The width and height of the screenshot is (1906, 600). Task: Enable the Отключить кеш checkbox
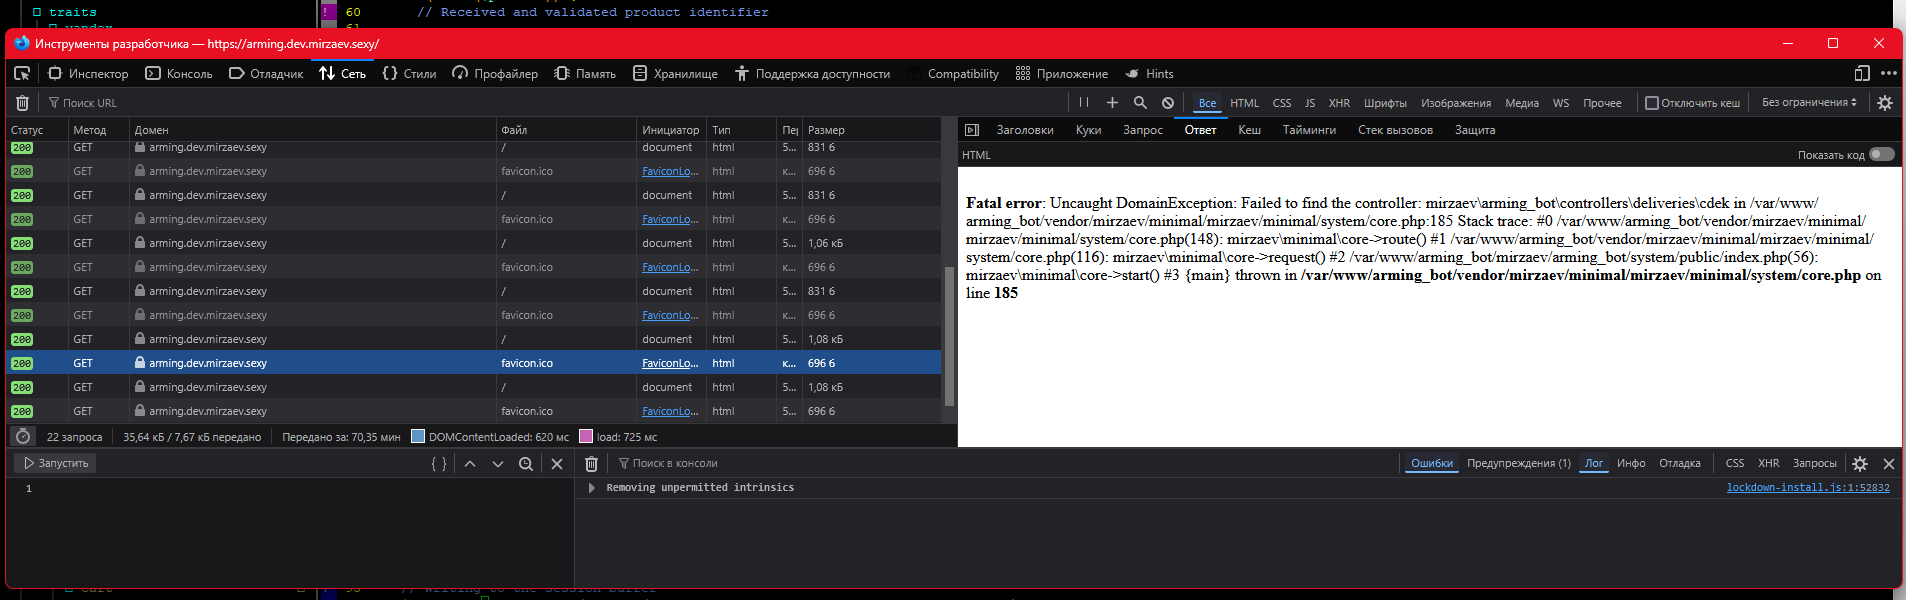pyautogui.click(x=1652, y=103)
